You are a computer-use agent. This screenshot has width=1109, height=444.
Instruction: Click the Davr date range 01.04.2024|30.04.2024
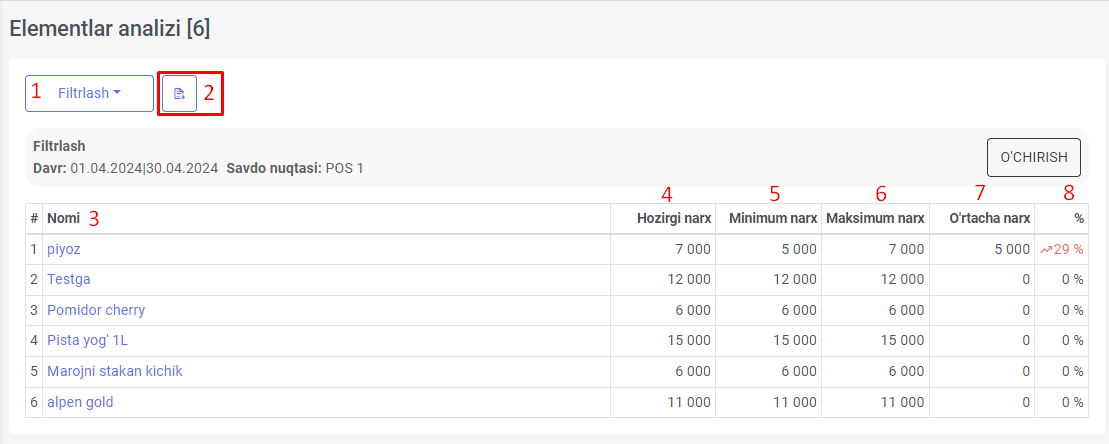(144, 169)
